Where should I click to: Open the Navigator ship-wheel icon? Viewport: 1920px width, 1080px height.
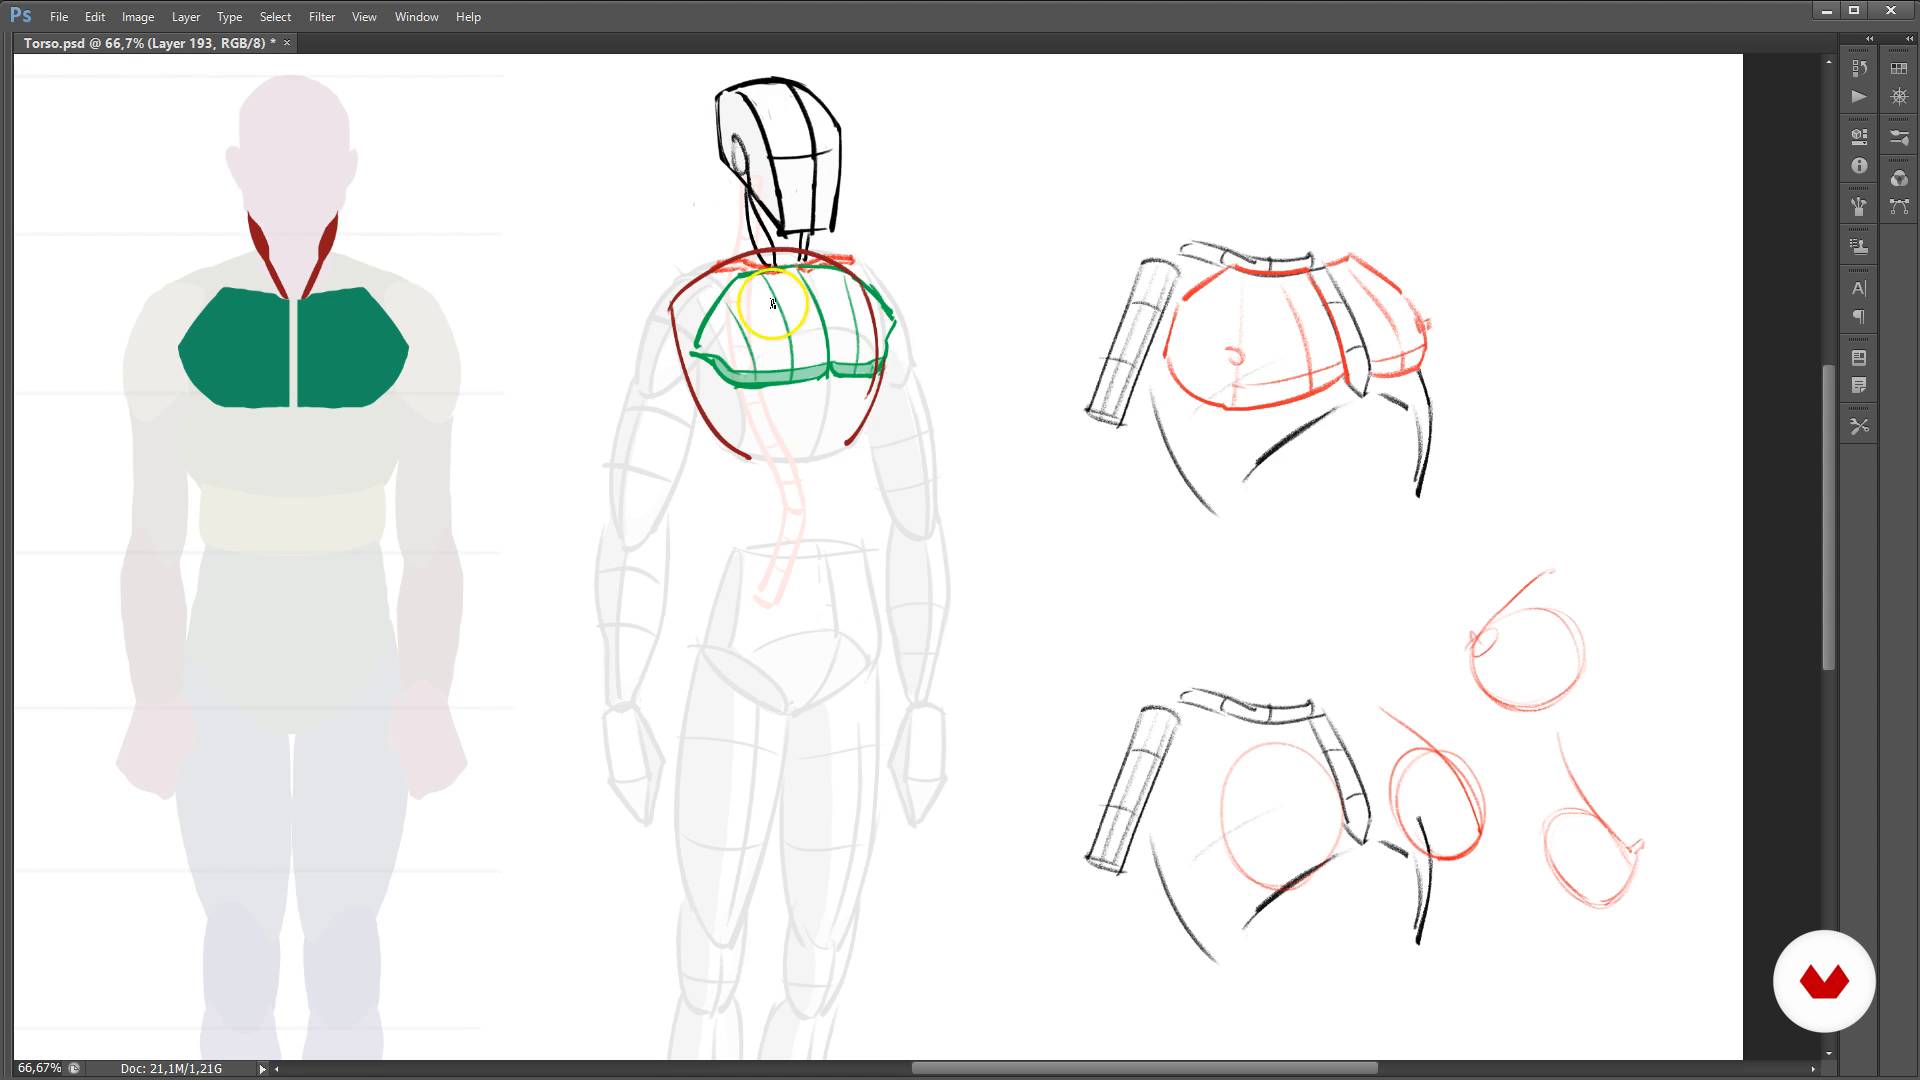point(1898,97)
